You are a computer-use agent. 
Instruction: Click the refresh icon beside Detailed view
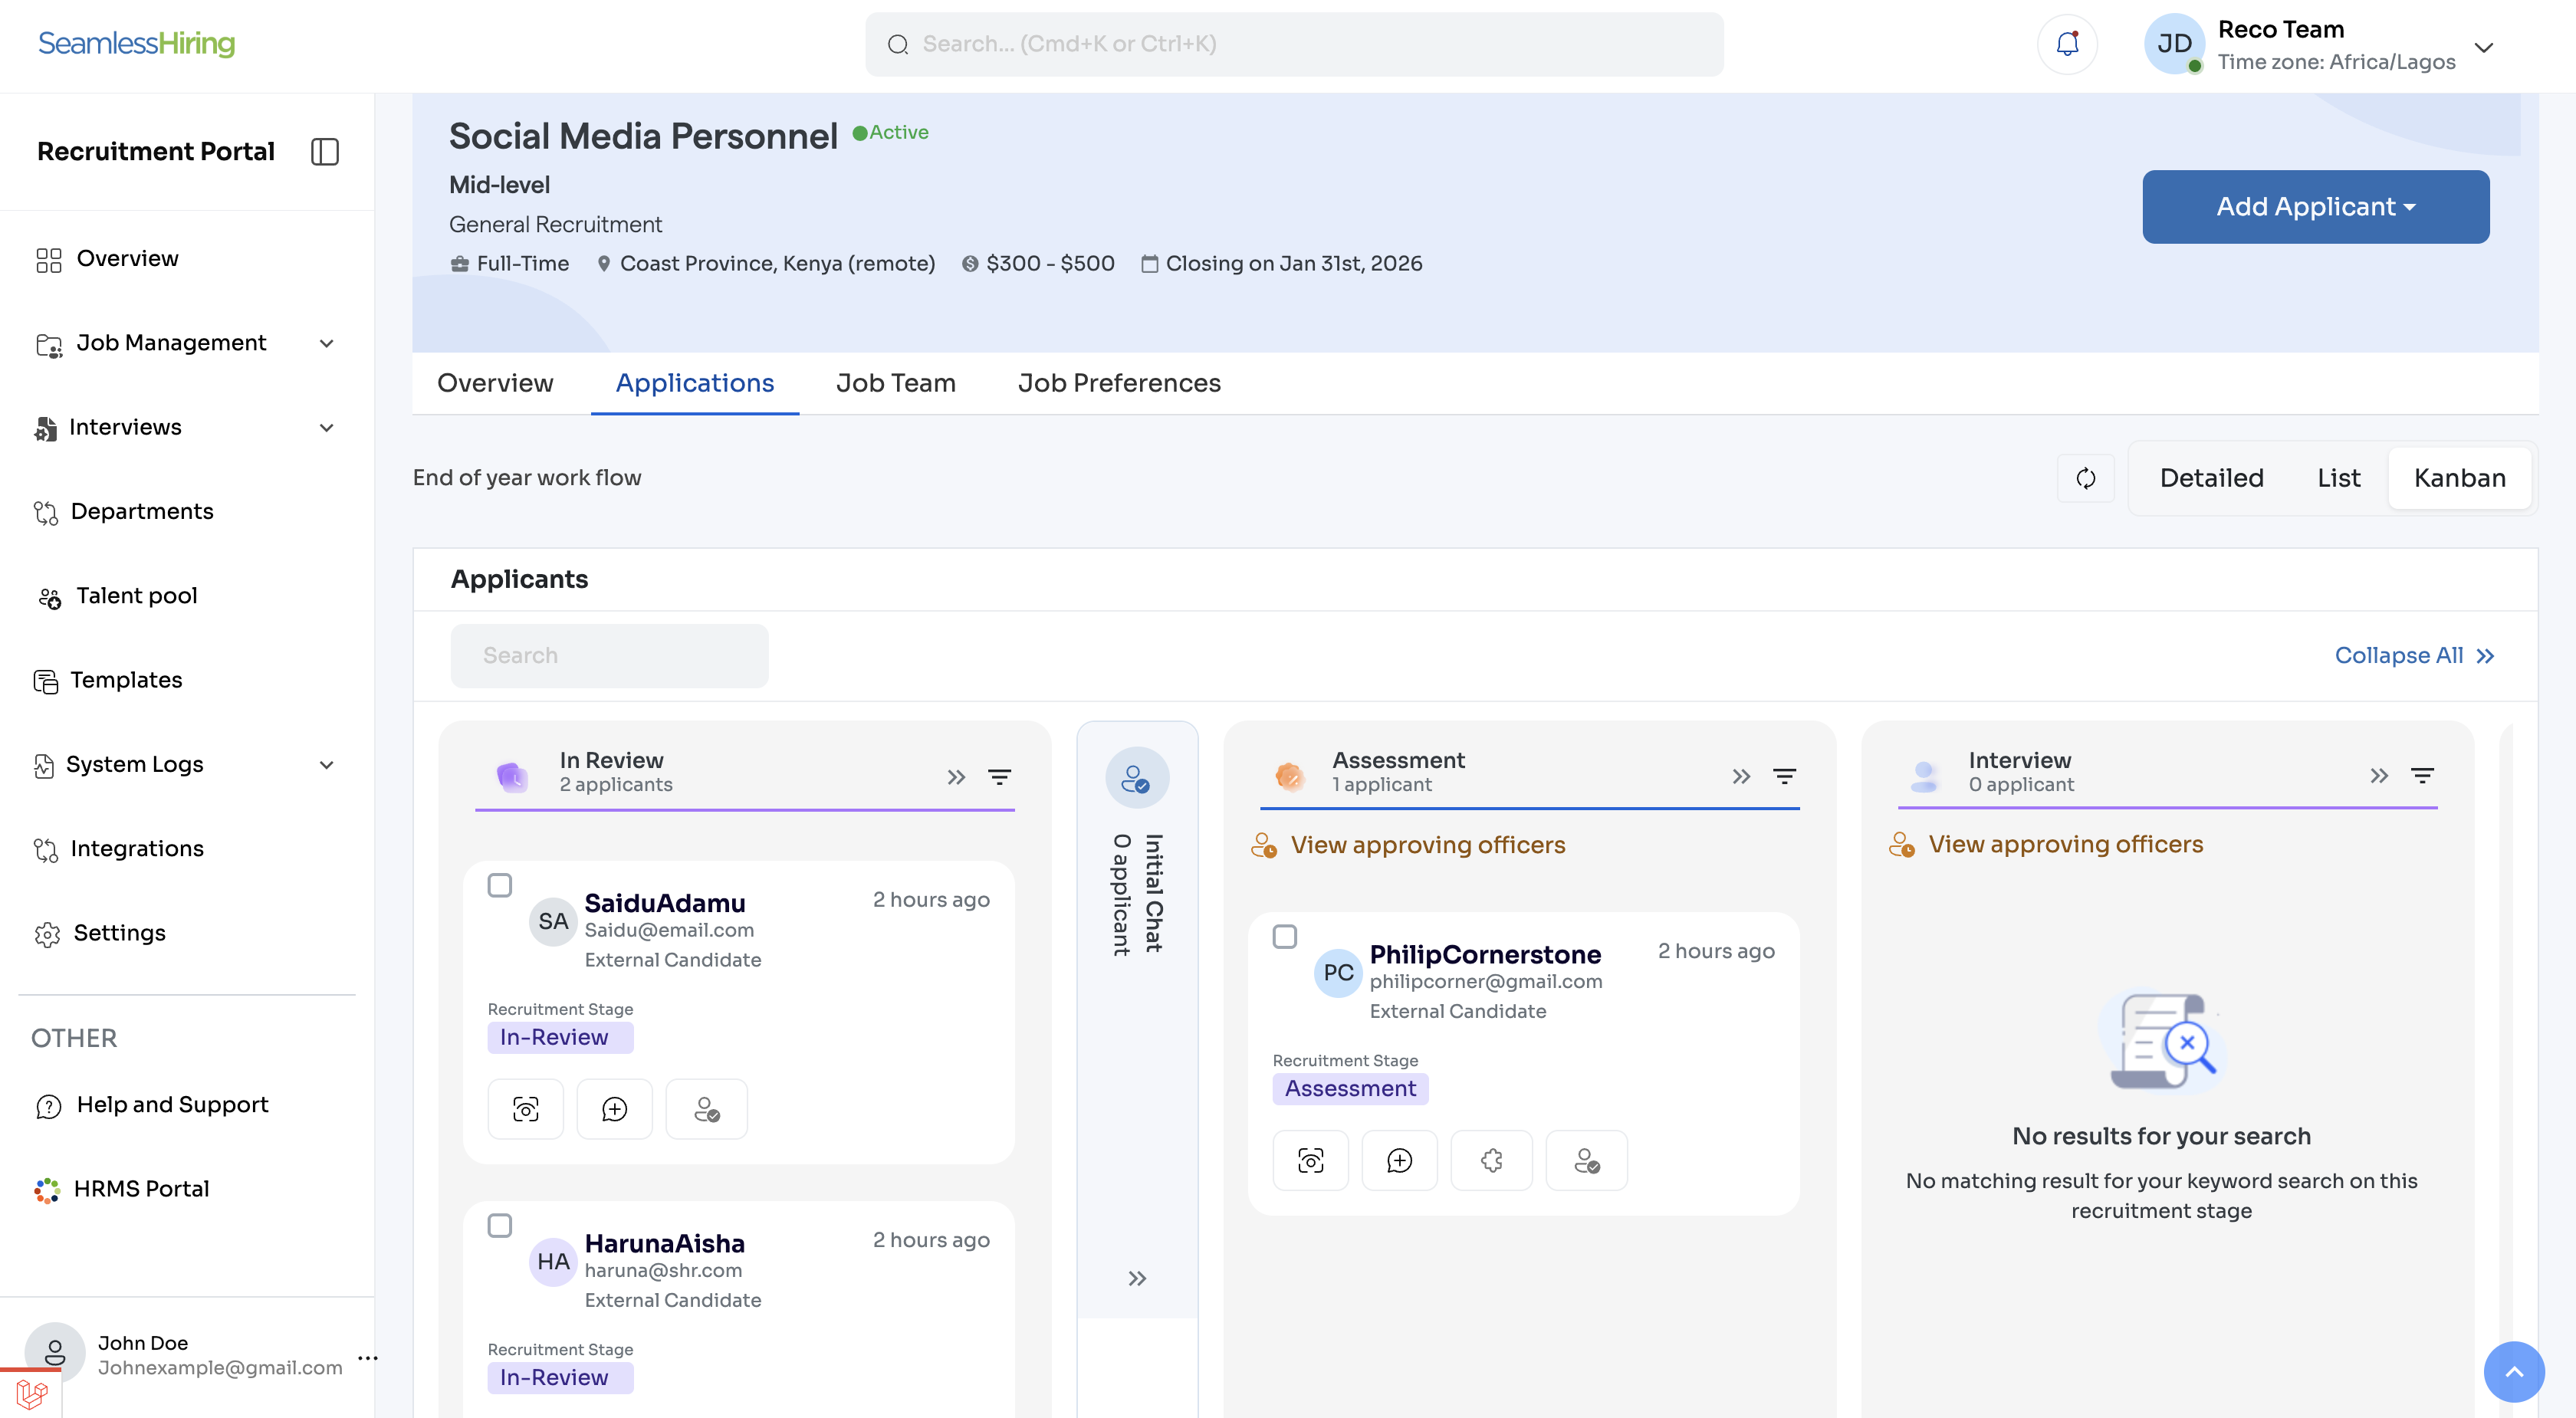tap(2086, 478)
